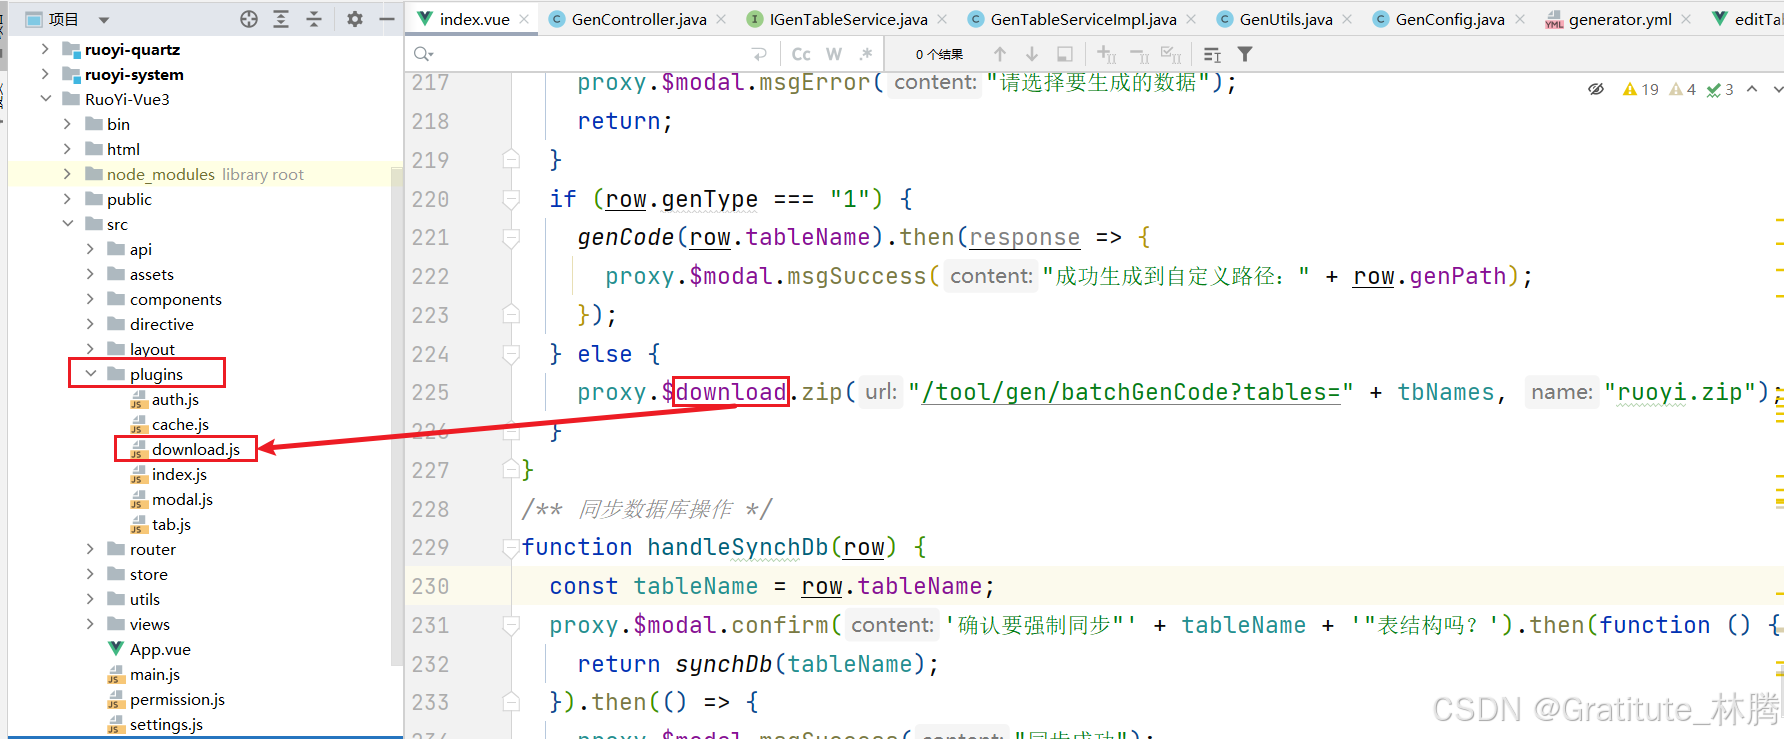Image resolution: width=1784 pixels, height=739 pixels.
Task: Open the search filter funnel icon
Action: 1245,54
